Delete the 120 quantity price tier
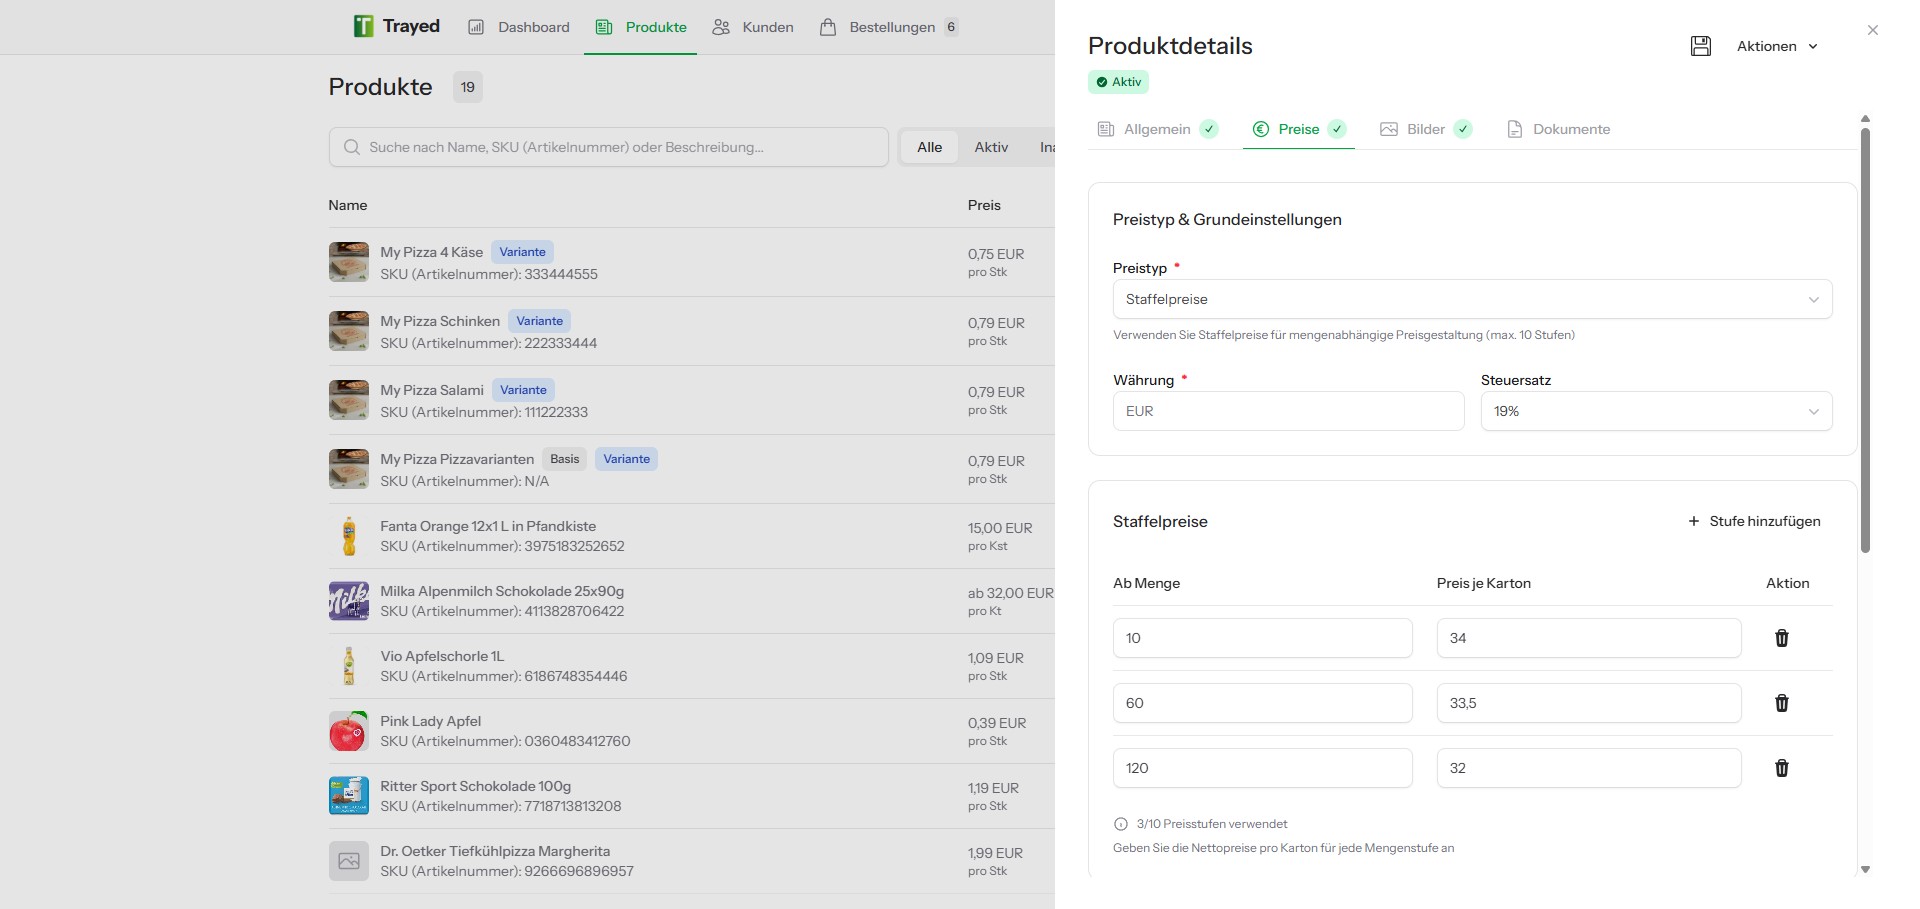Screen dimensions: 1920x909 pyautogui.click(x=1781, y=768)
